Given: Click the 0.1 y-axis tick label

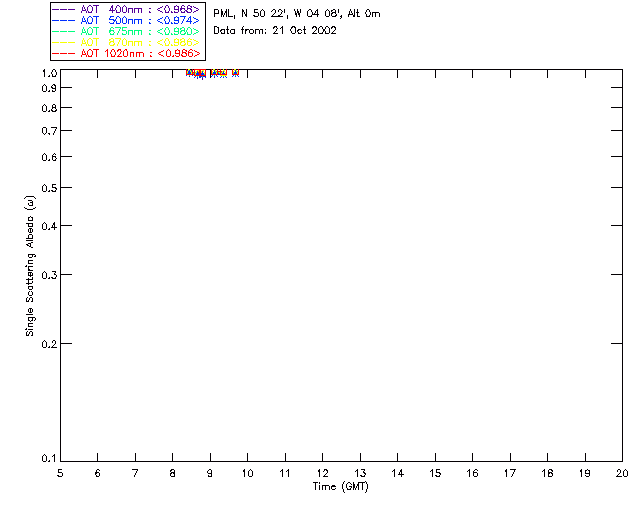Looking at the screenshot, I should (x=49, y=459).
